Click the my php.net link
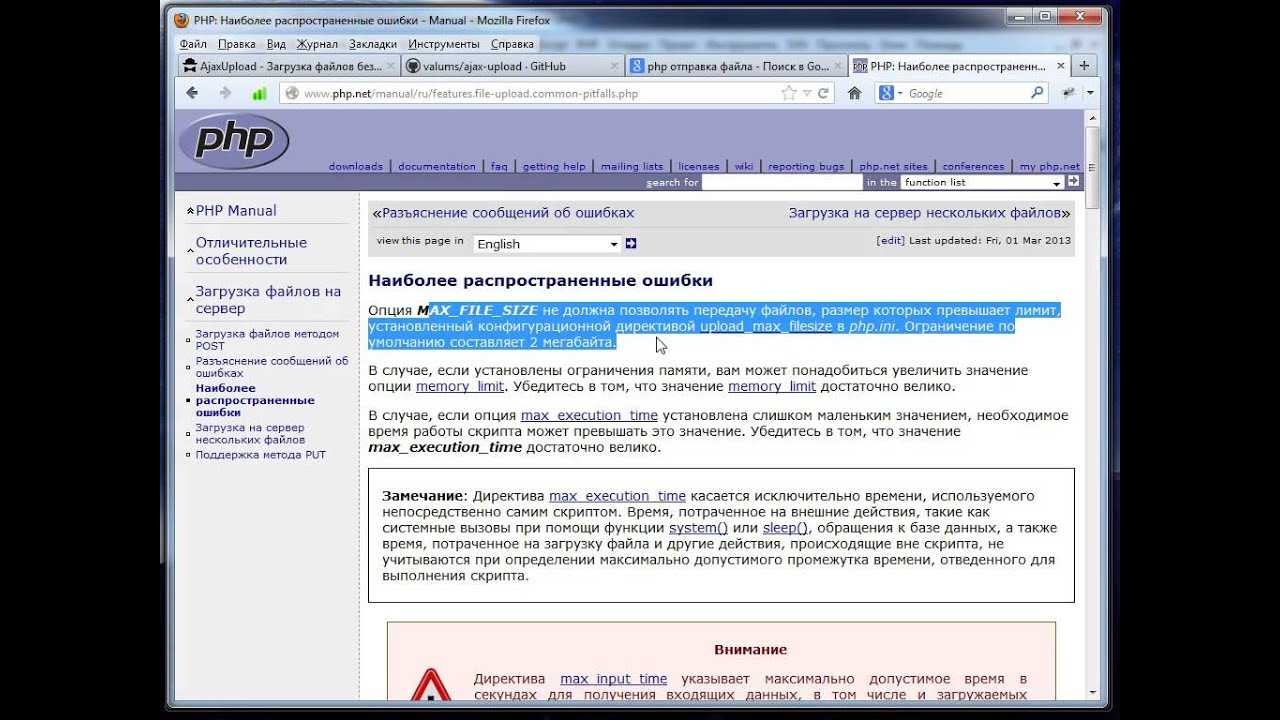 (x=1050, y=166)
